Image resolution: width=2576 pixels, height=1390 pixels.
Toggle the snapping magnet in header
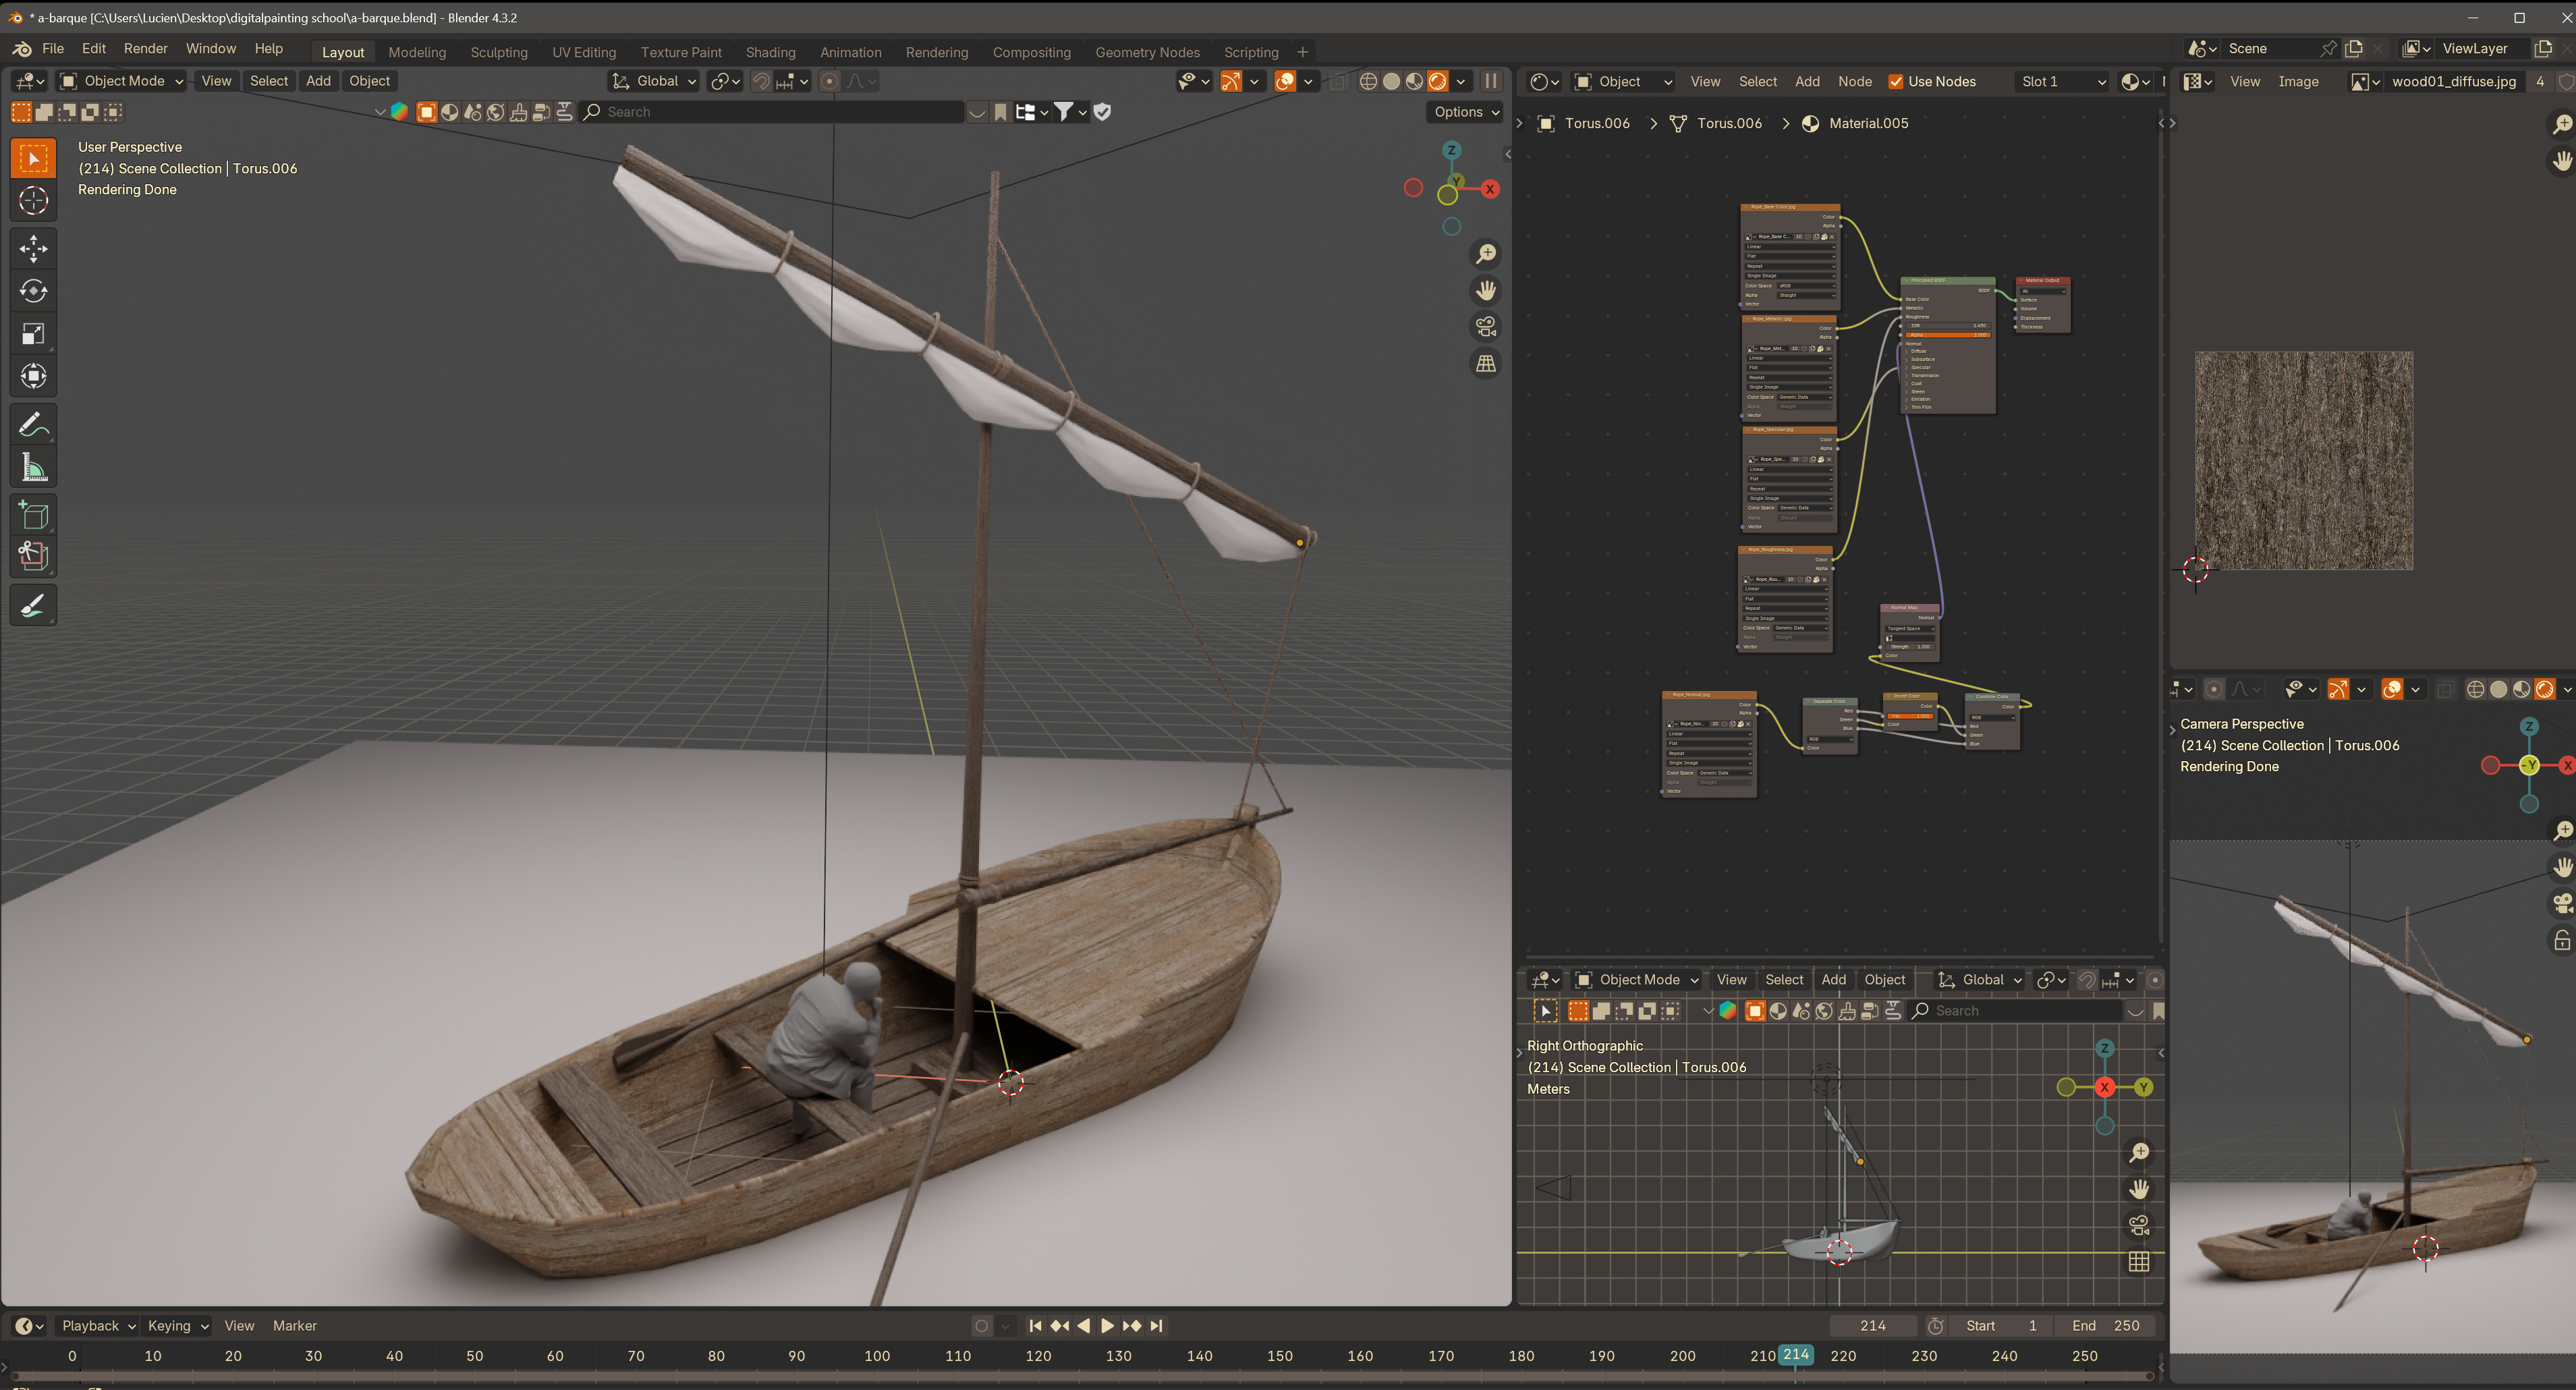pos(761,82)
